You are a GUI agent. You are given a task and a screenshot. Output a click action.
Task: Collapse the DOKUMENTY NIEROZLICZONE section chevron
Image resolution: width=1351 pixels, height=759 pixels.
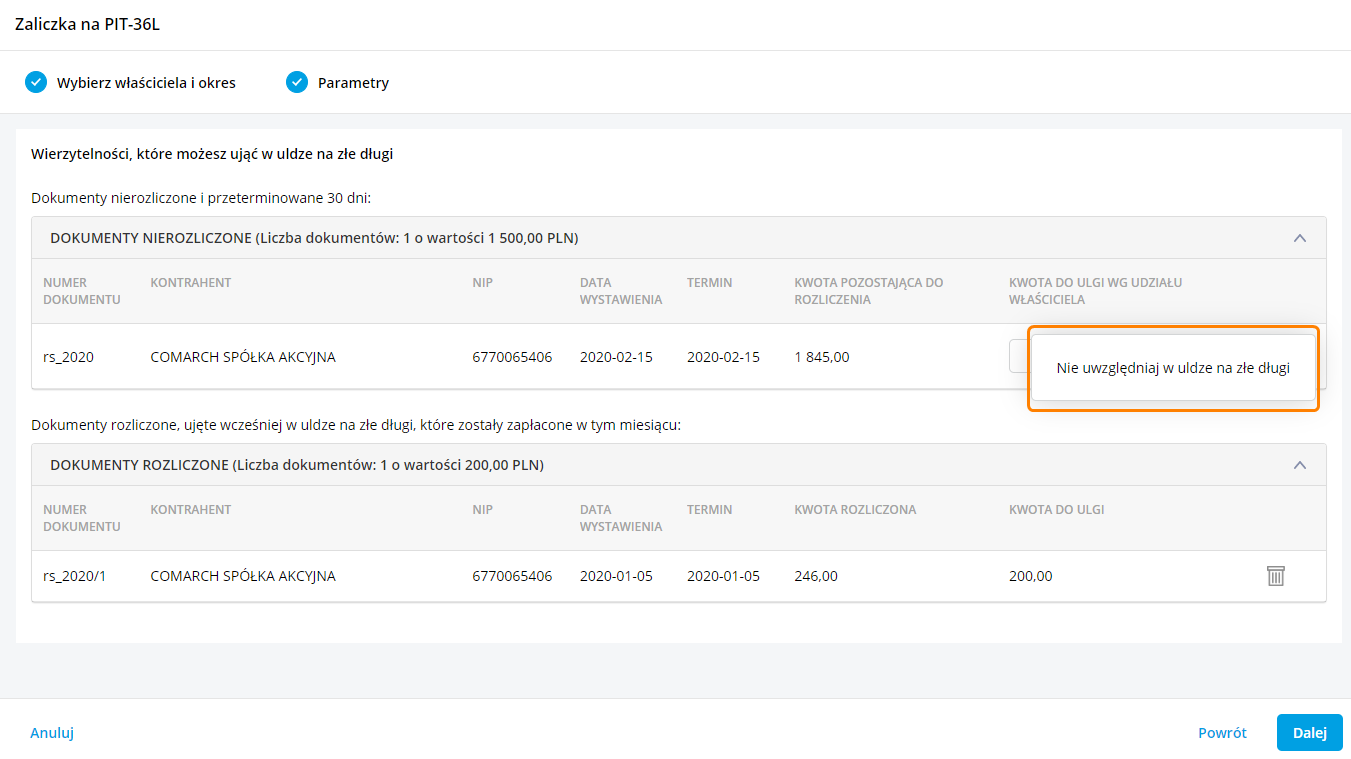click(1299, 238)
